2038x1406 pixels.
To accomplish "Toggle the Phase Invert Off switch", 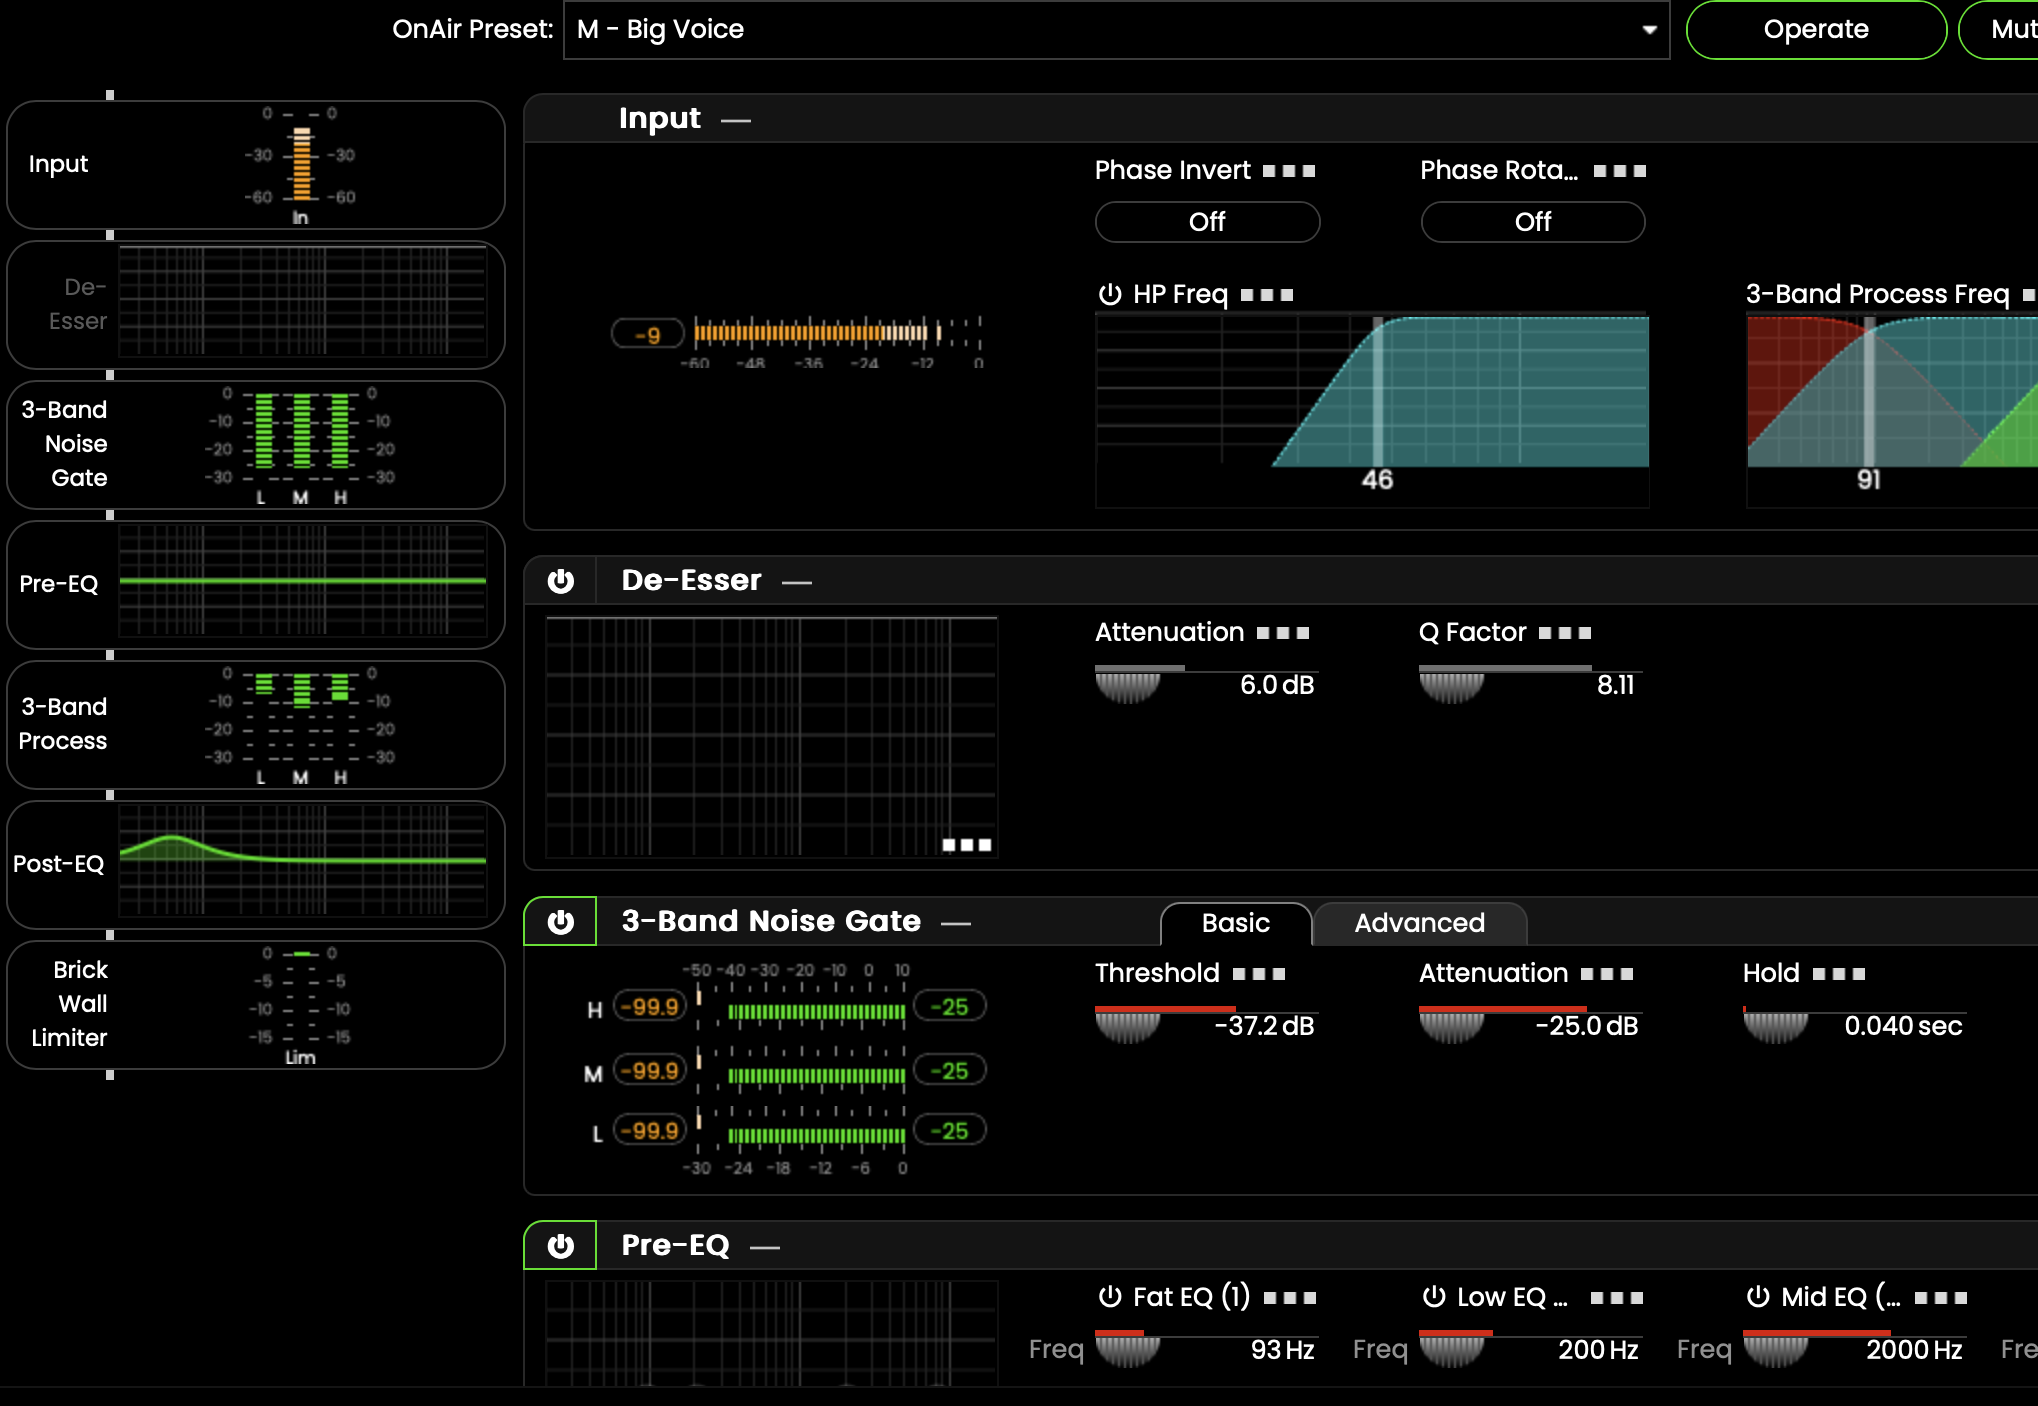I will pos(1207,222).
